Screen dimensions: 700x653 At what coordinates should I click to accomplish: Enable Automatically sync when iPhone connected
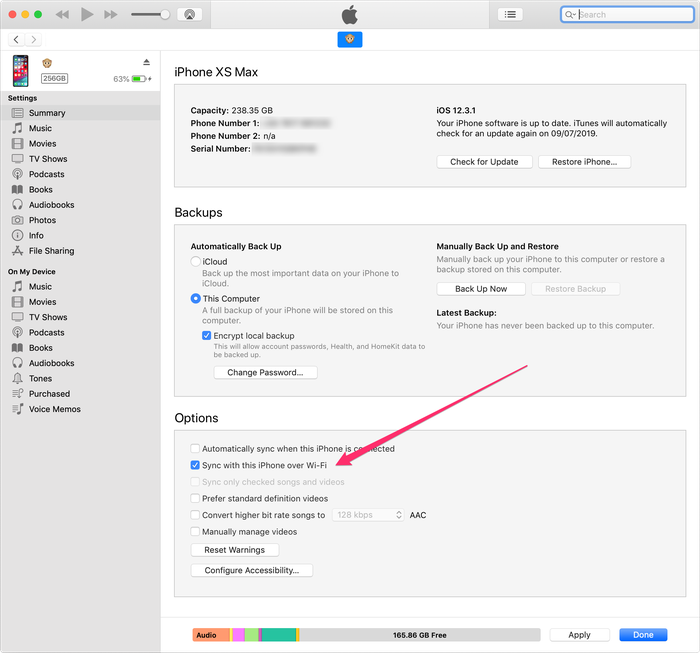pos(195,448)
